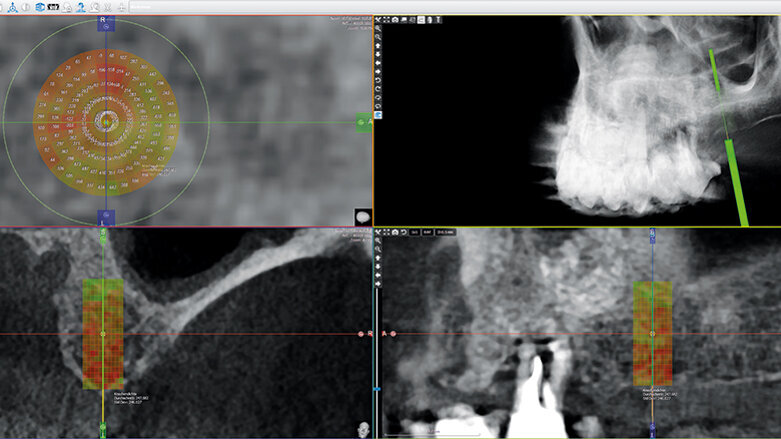
Task: Zoom out using second magnifier in 3D view
Action: pos(378,37)
